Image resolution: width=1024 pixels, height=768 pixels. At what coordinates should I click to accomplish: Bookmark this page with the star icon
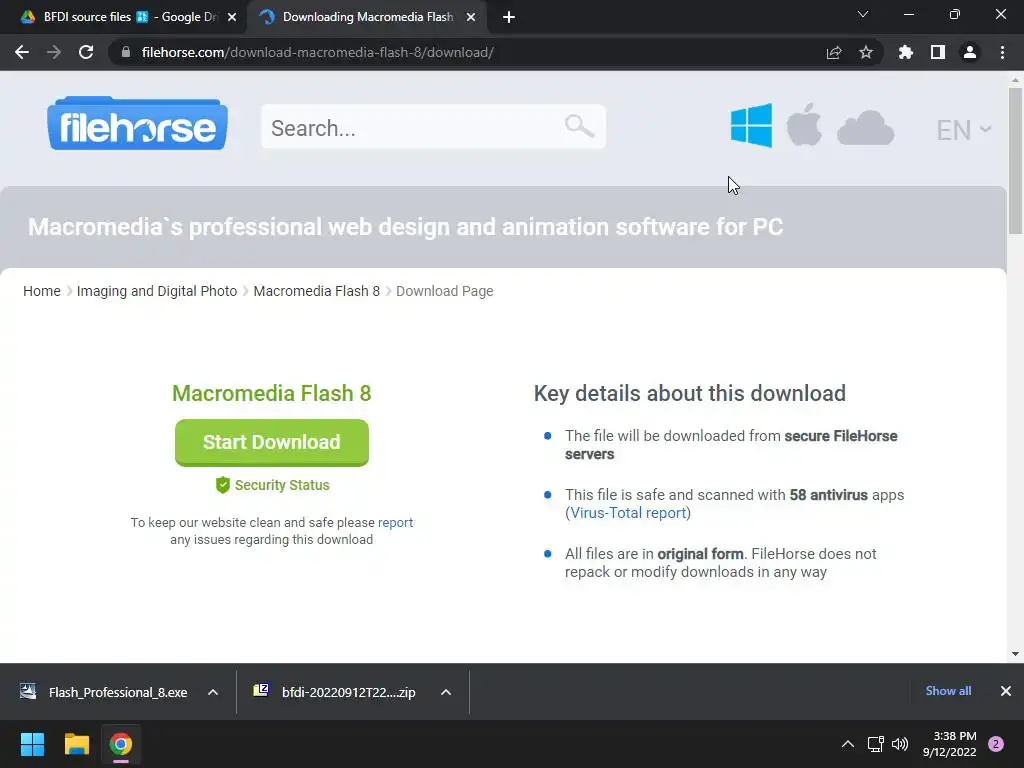point(865,52)
